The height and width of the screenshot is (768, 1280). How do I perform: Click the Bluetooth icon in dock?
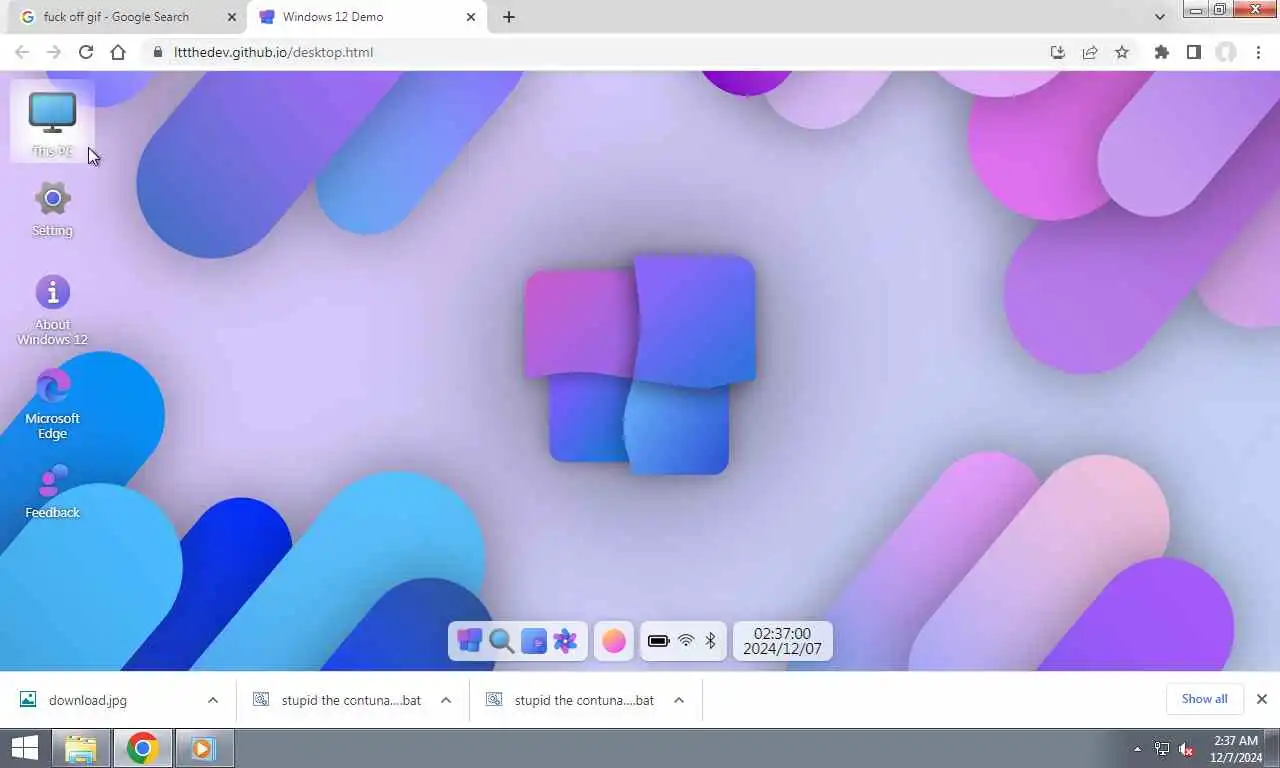pyautogui.click(x=711, y=641)
